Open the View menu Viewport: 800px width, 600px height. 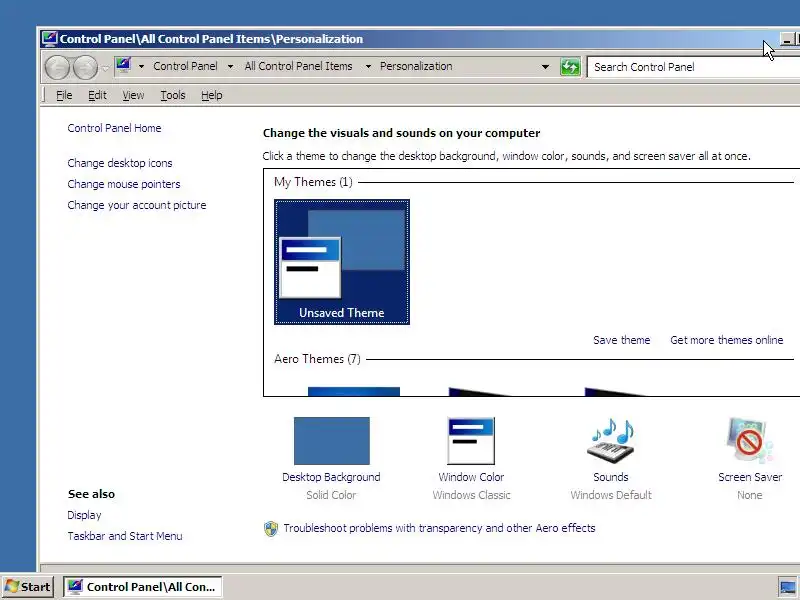coord(133,95)
